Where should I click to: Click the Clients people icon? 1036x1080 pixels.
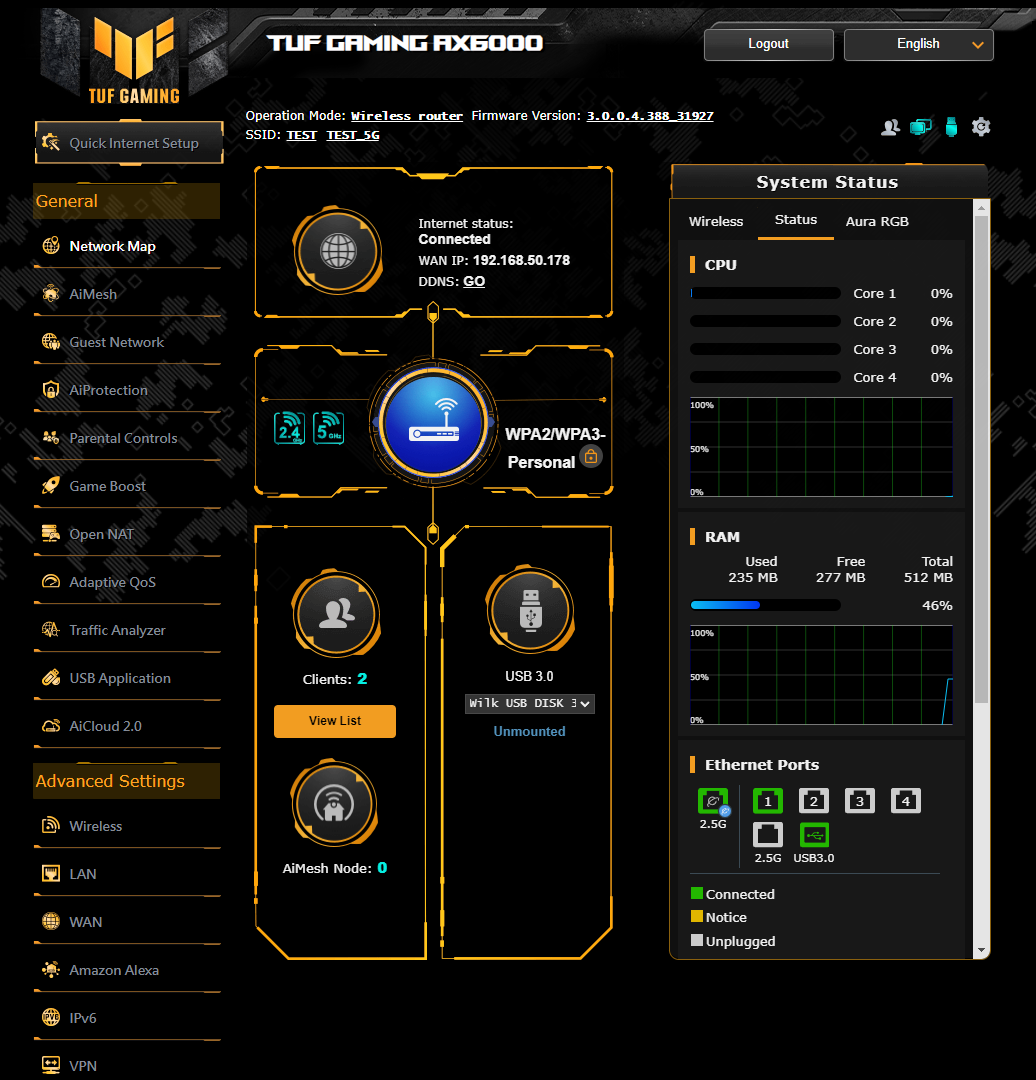(336, 612)
